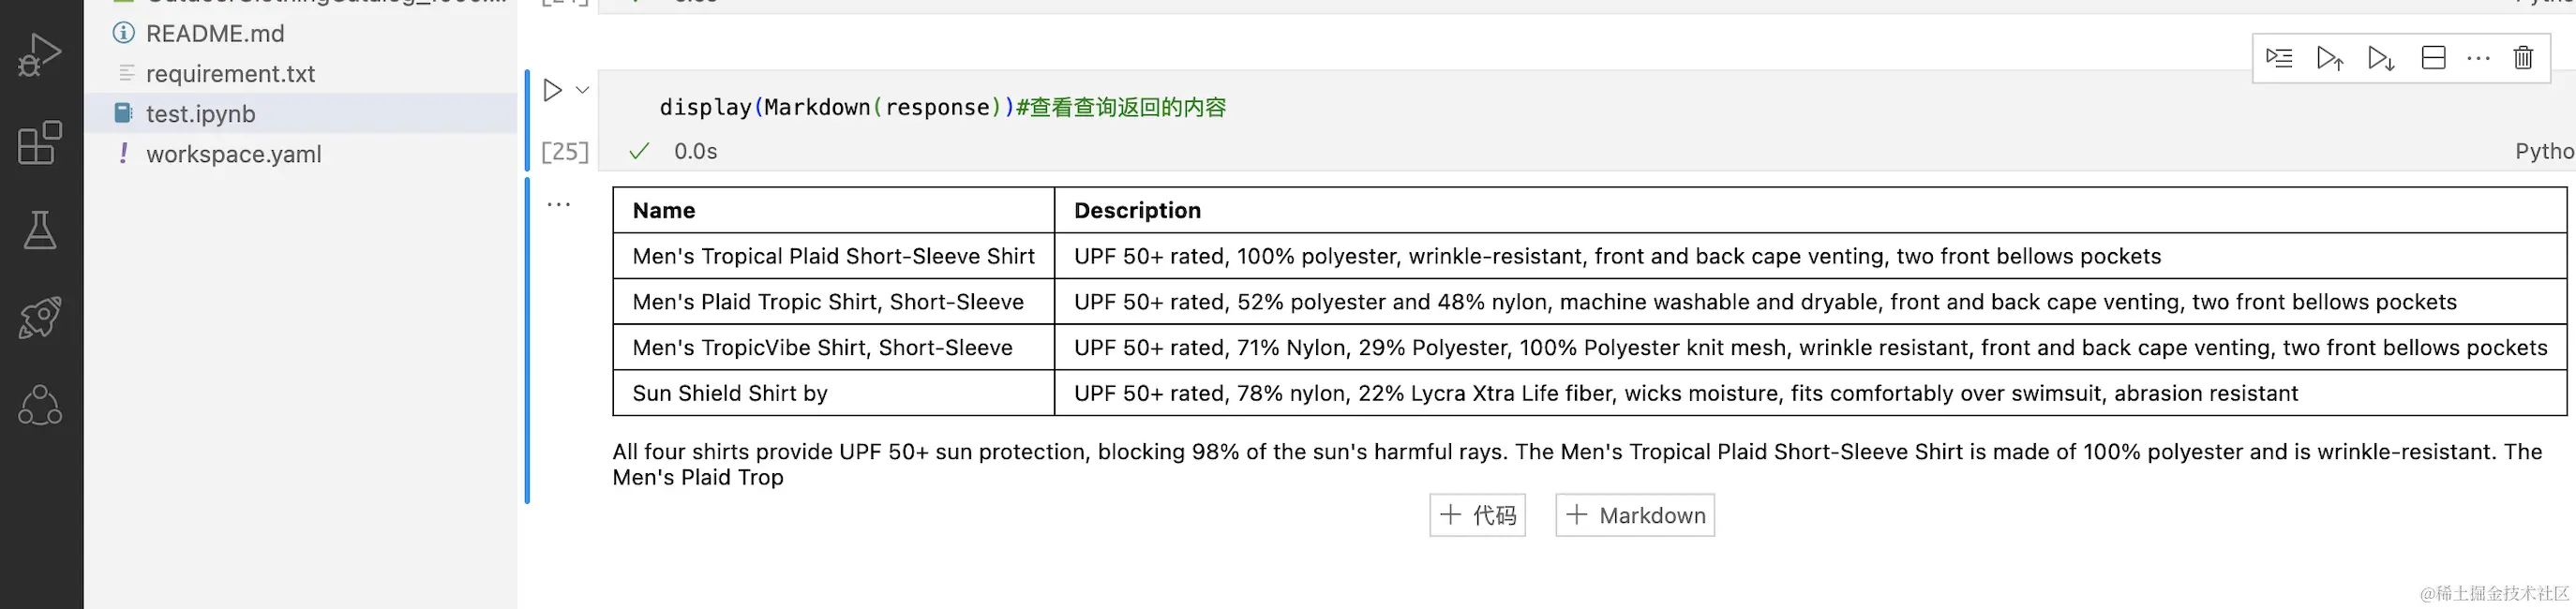Expand the run options chevron beside the run button
Viewport: 2576px width, 609px height.
click(x=583, y=90)
